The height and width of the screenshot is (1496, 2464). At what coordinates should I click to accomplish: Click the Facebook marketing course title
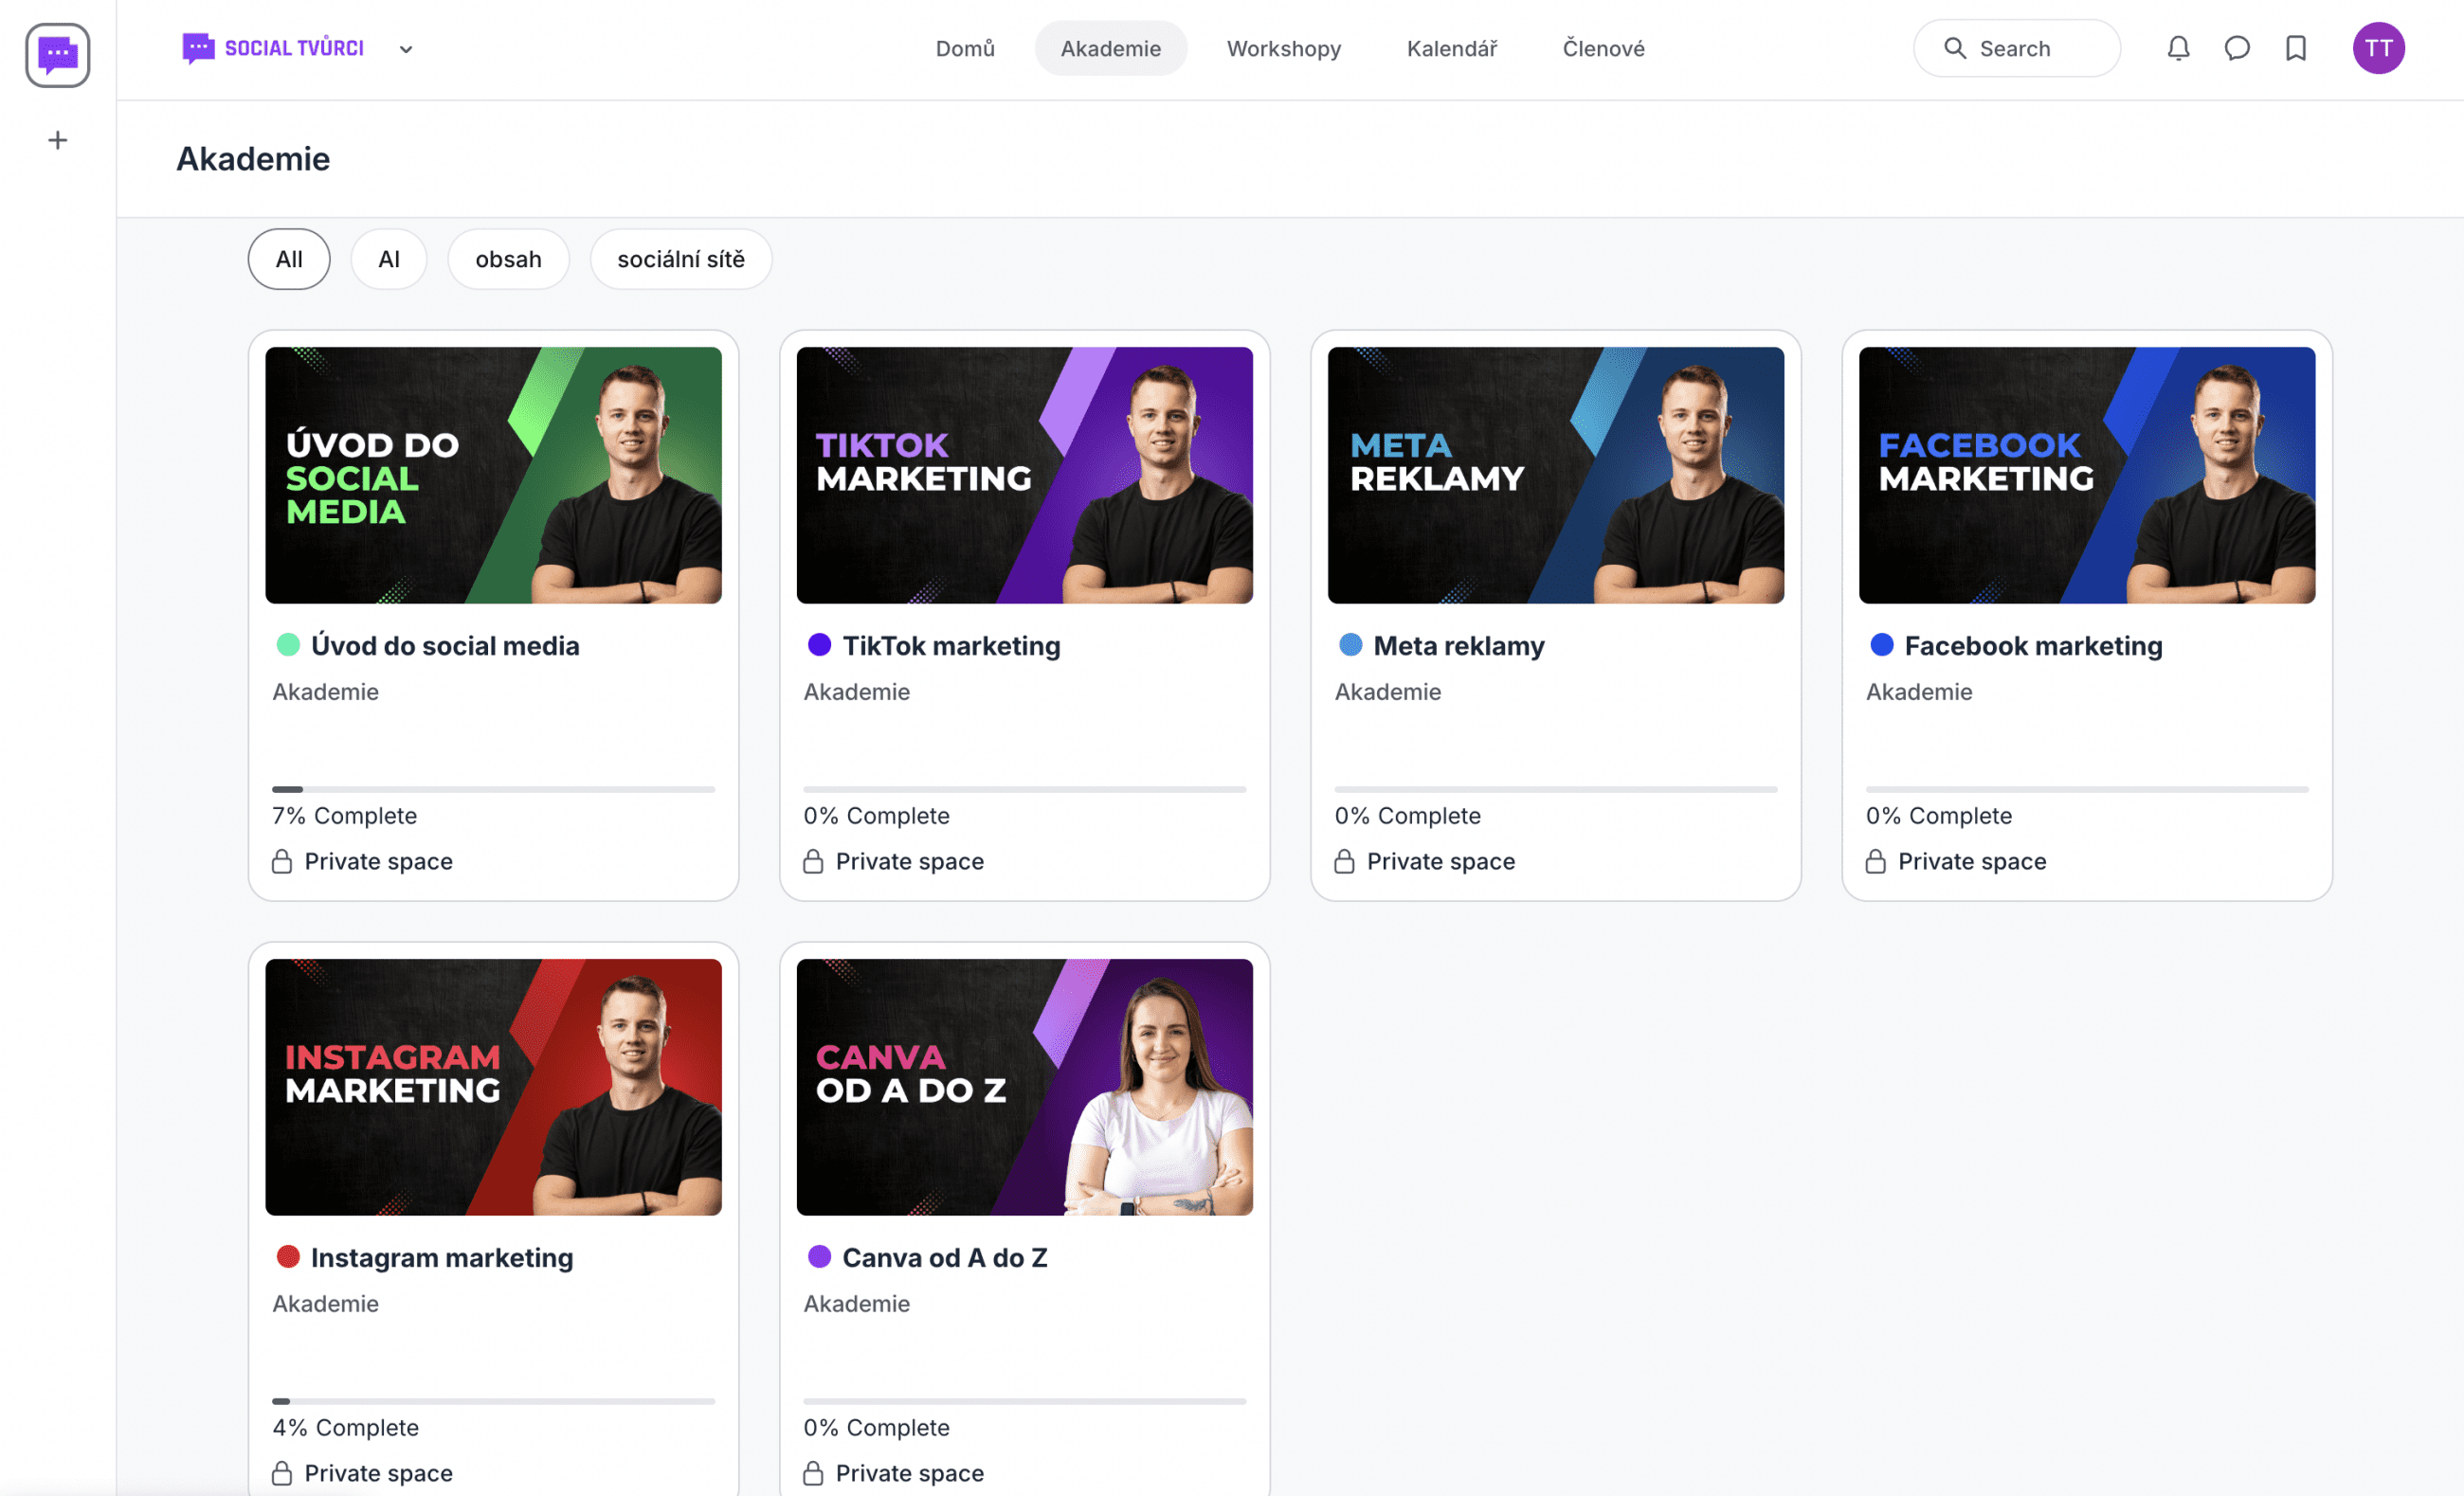2033,646
